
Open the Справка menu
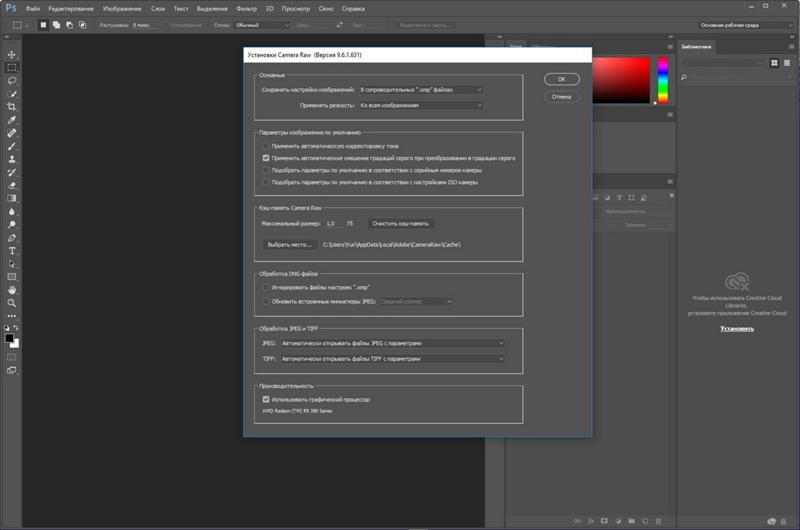point(353,9)
